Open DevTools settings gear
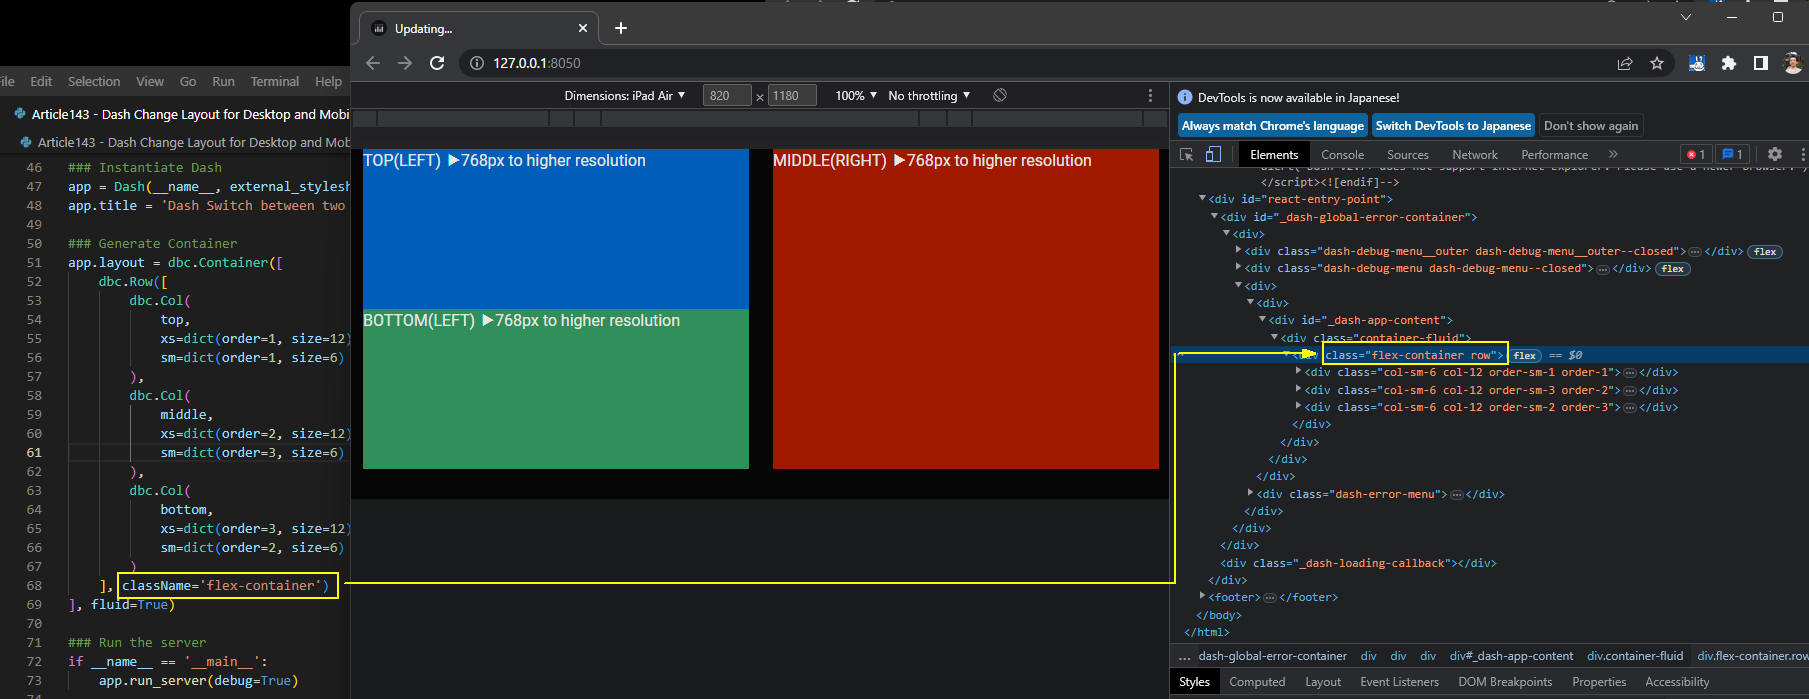 [1775, 154]
